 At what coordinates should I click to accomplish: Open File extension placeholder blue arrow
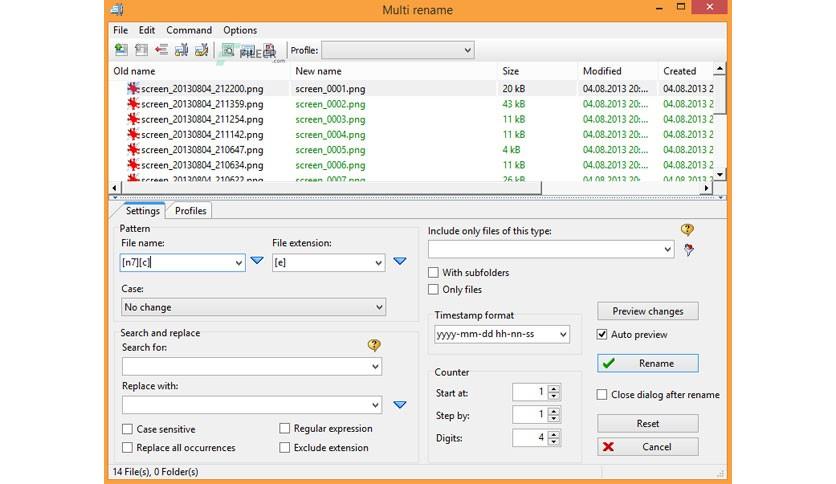tap(400, 261)
